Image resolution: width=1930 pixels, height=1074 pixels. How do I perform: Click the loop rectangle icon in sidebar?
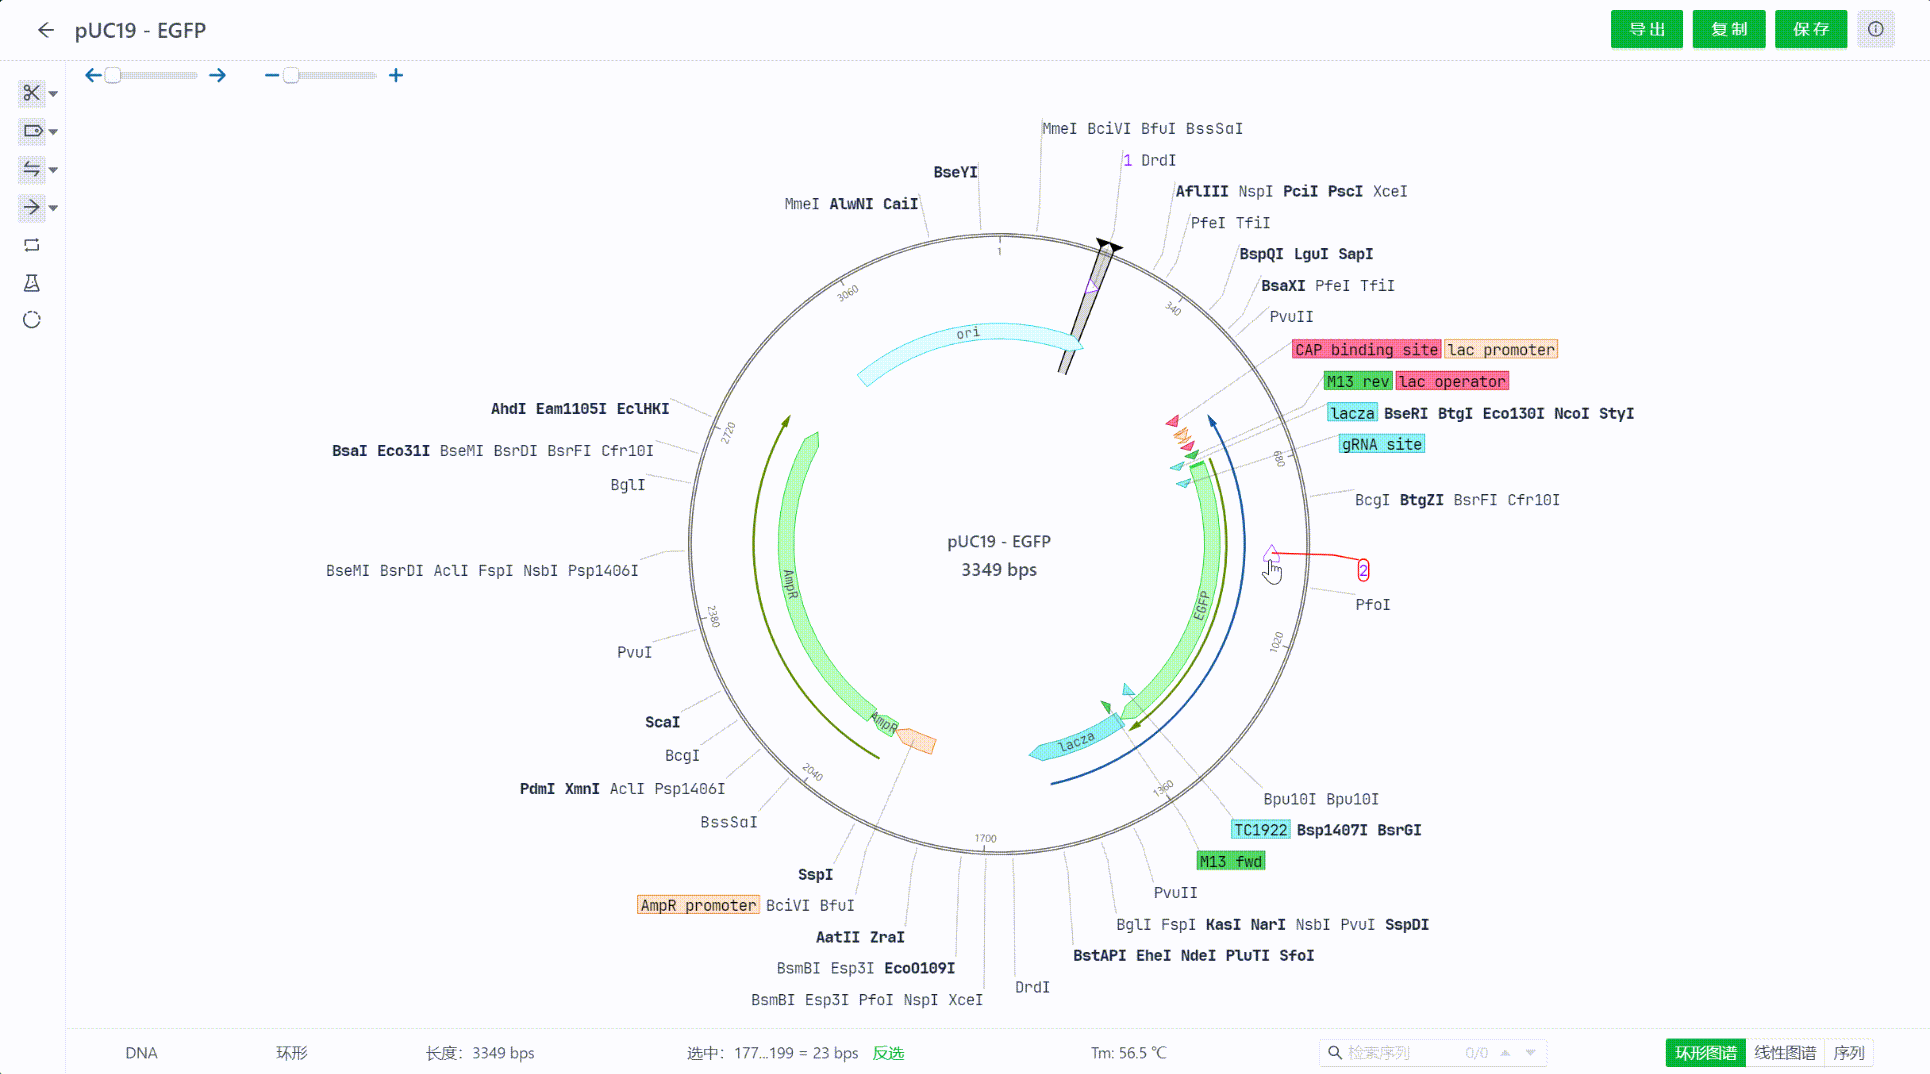[x=31, y=245]
